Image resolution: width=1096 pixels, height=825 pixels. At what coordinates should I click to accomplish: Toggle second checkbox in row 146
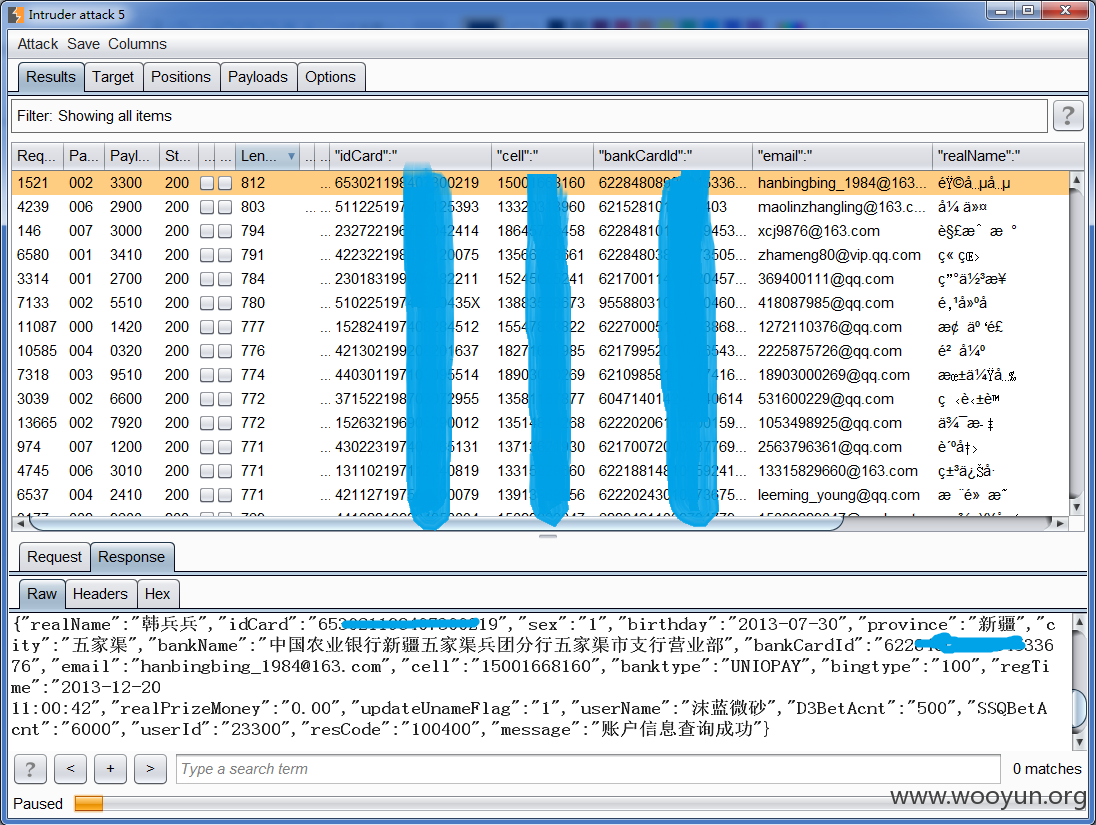(225, 231)
